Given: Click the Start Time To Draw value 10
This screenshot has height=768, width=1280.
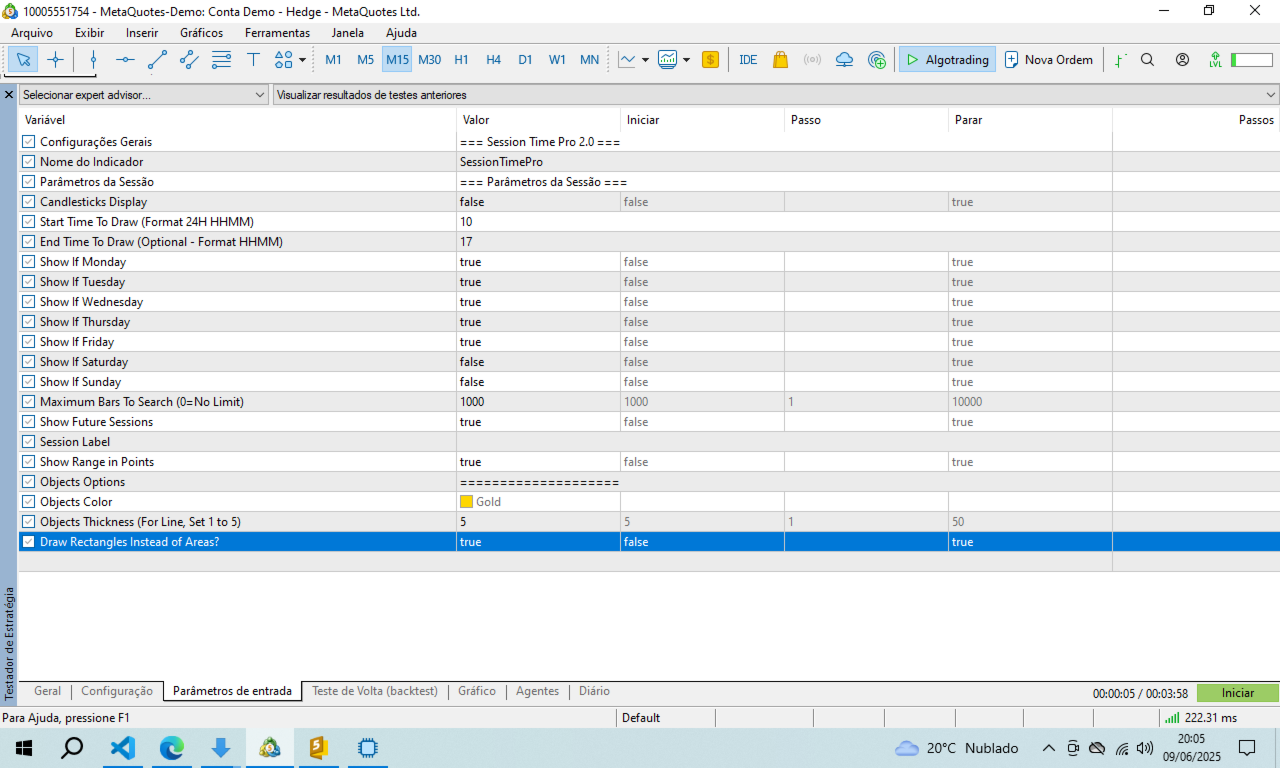Looking at the screenshot, I should tap(466, 222).
